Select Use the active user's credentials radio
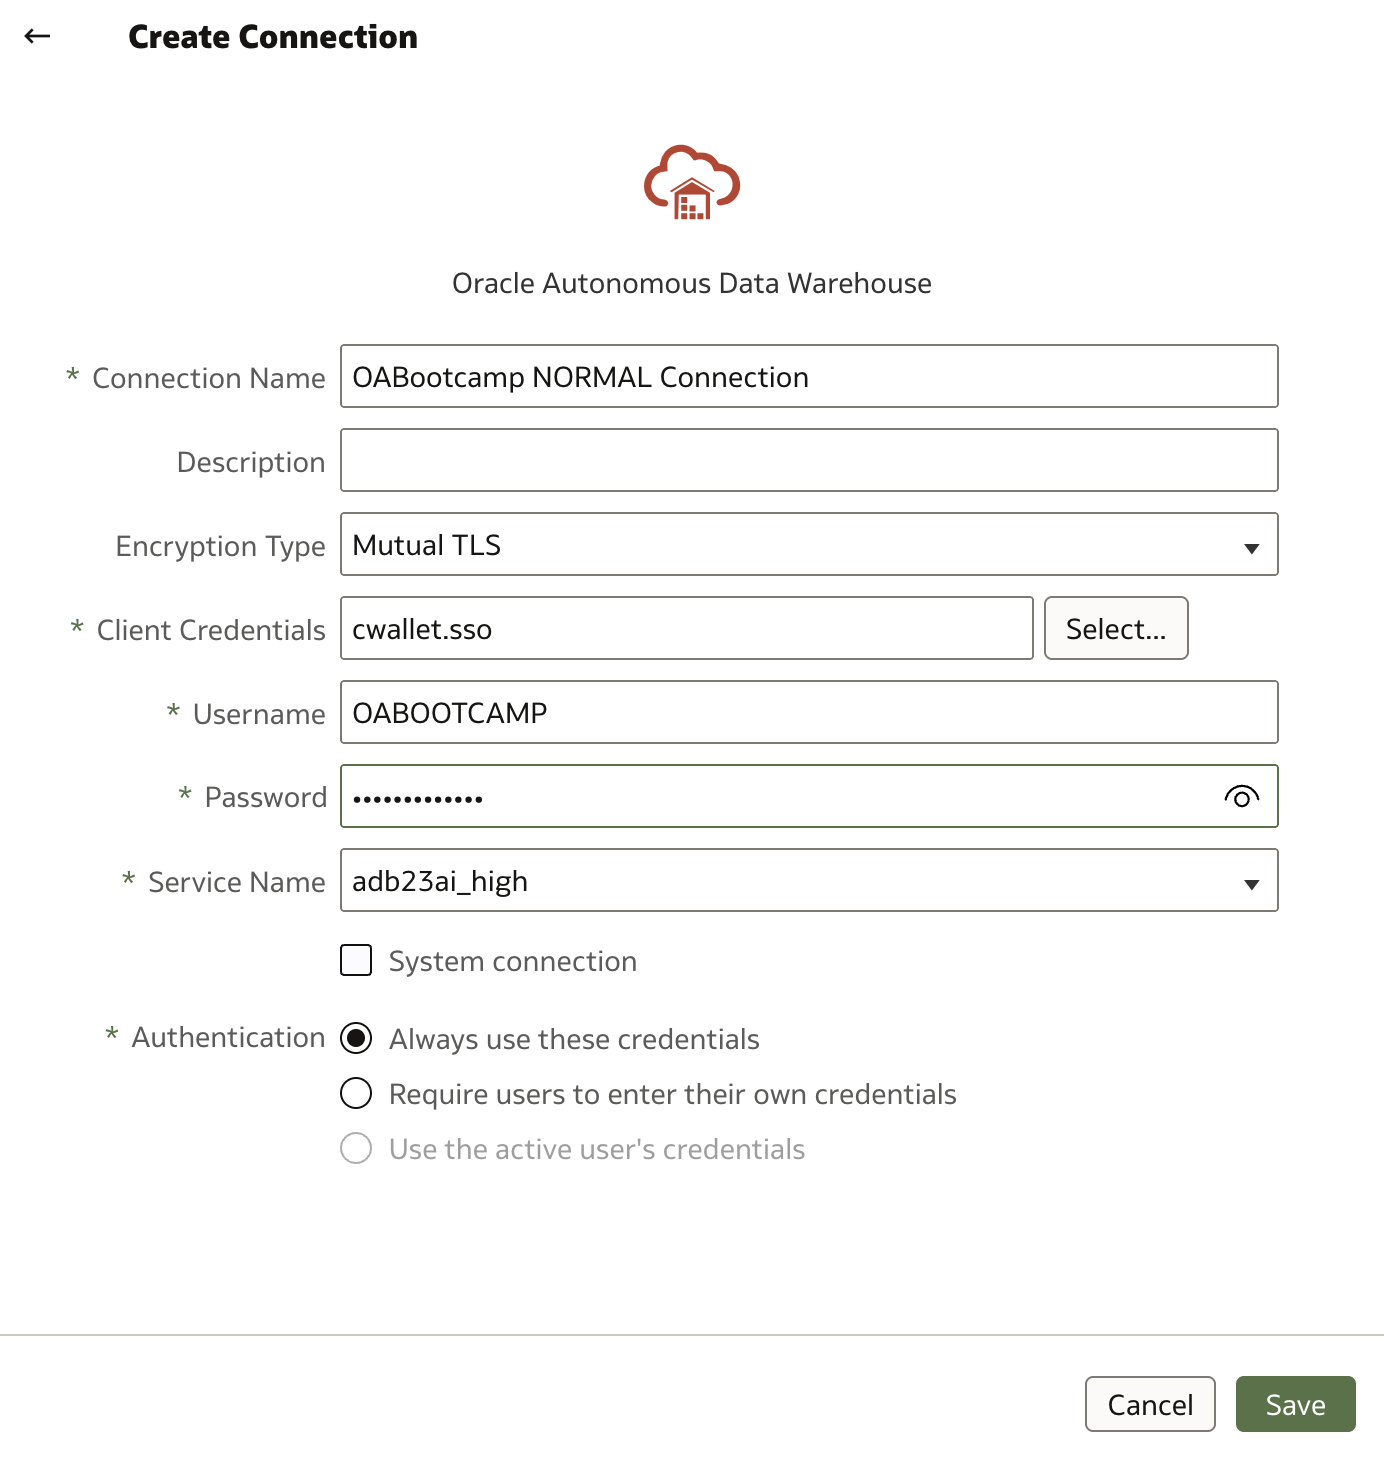 tap(356, 1148)
